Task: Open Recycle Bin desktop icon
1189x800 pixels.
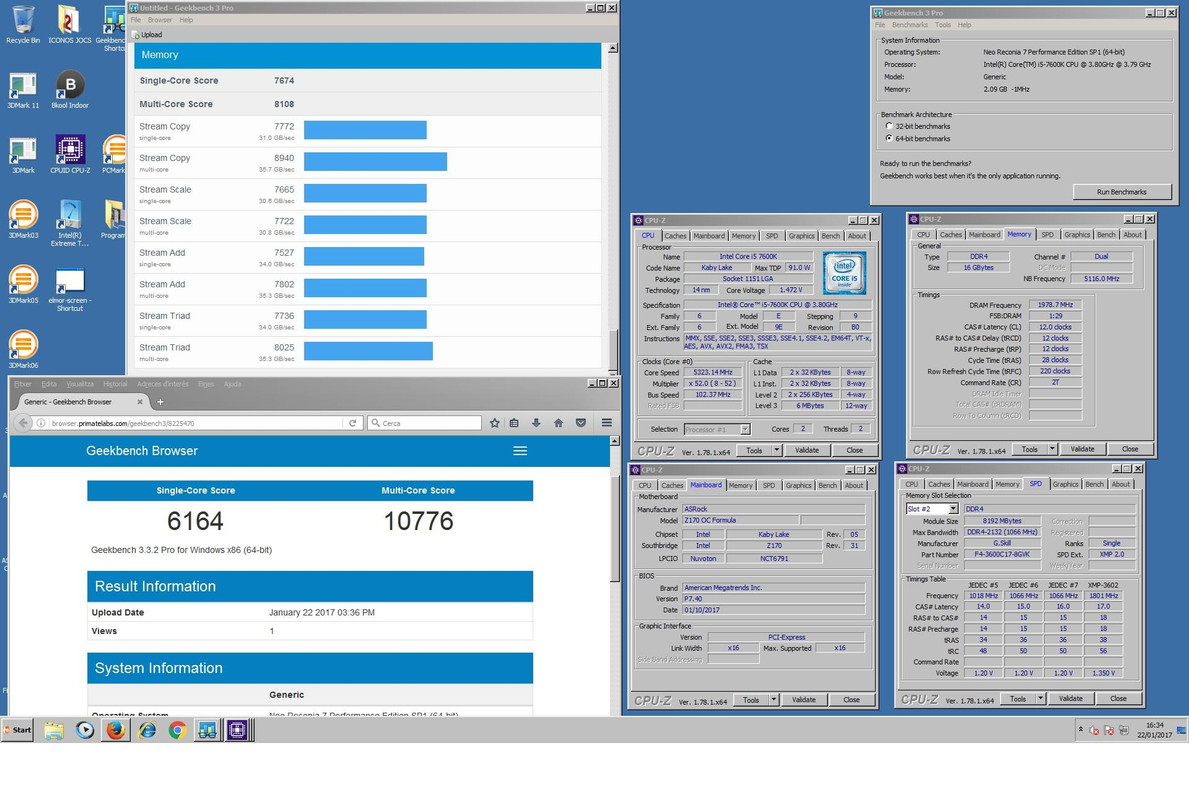Action: (23, 24)
